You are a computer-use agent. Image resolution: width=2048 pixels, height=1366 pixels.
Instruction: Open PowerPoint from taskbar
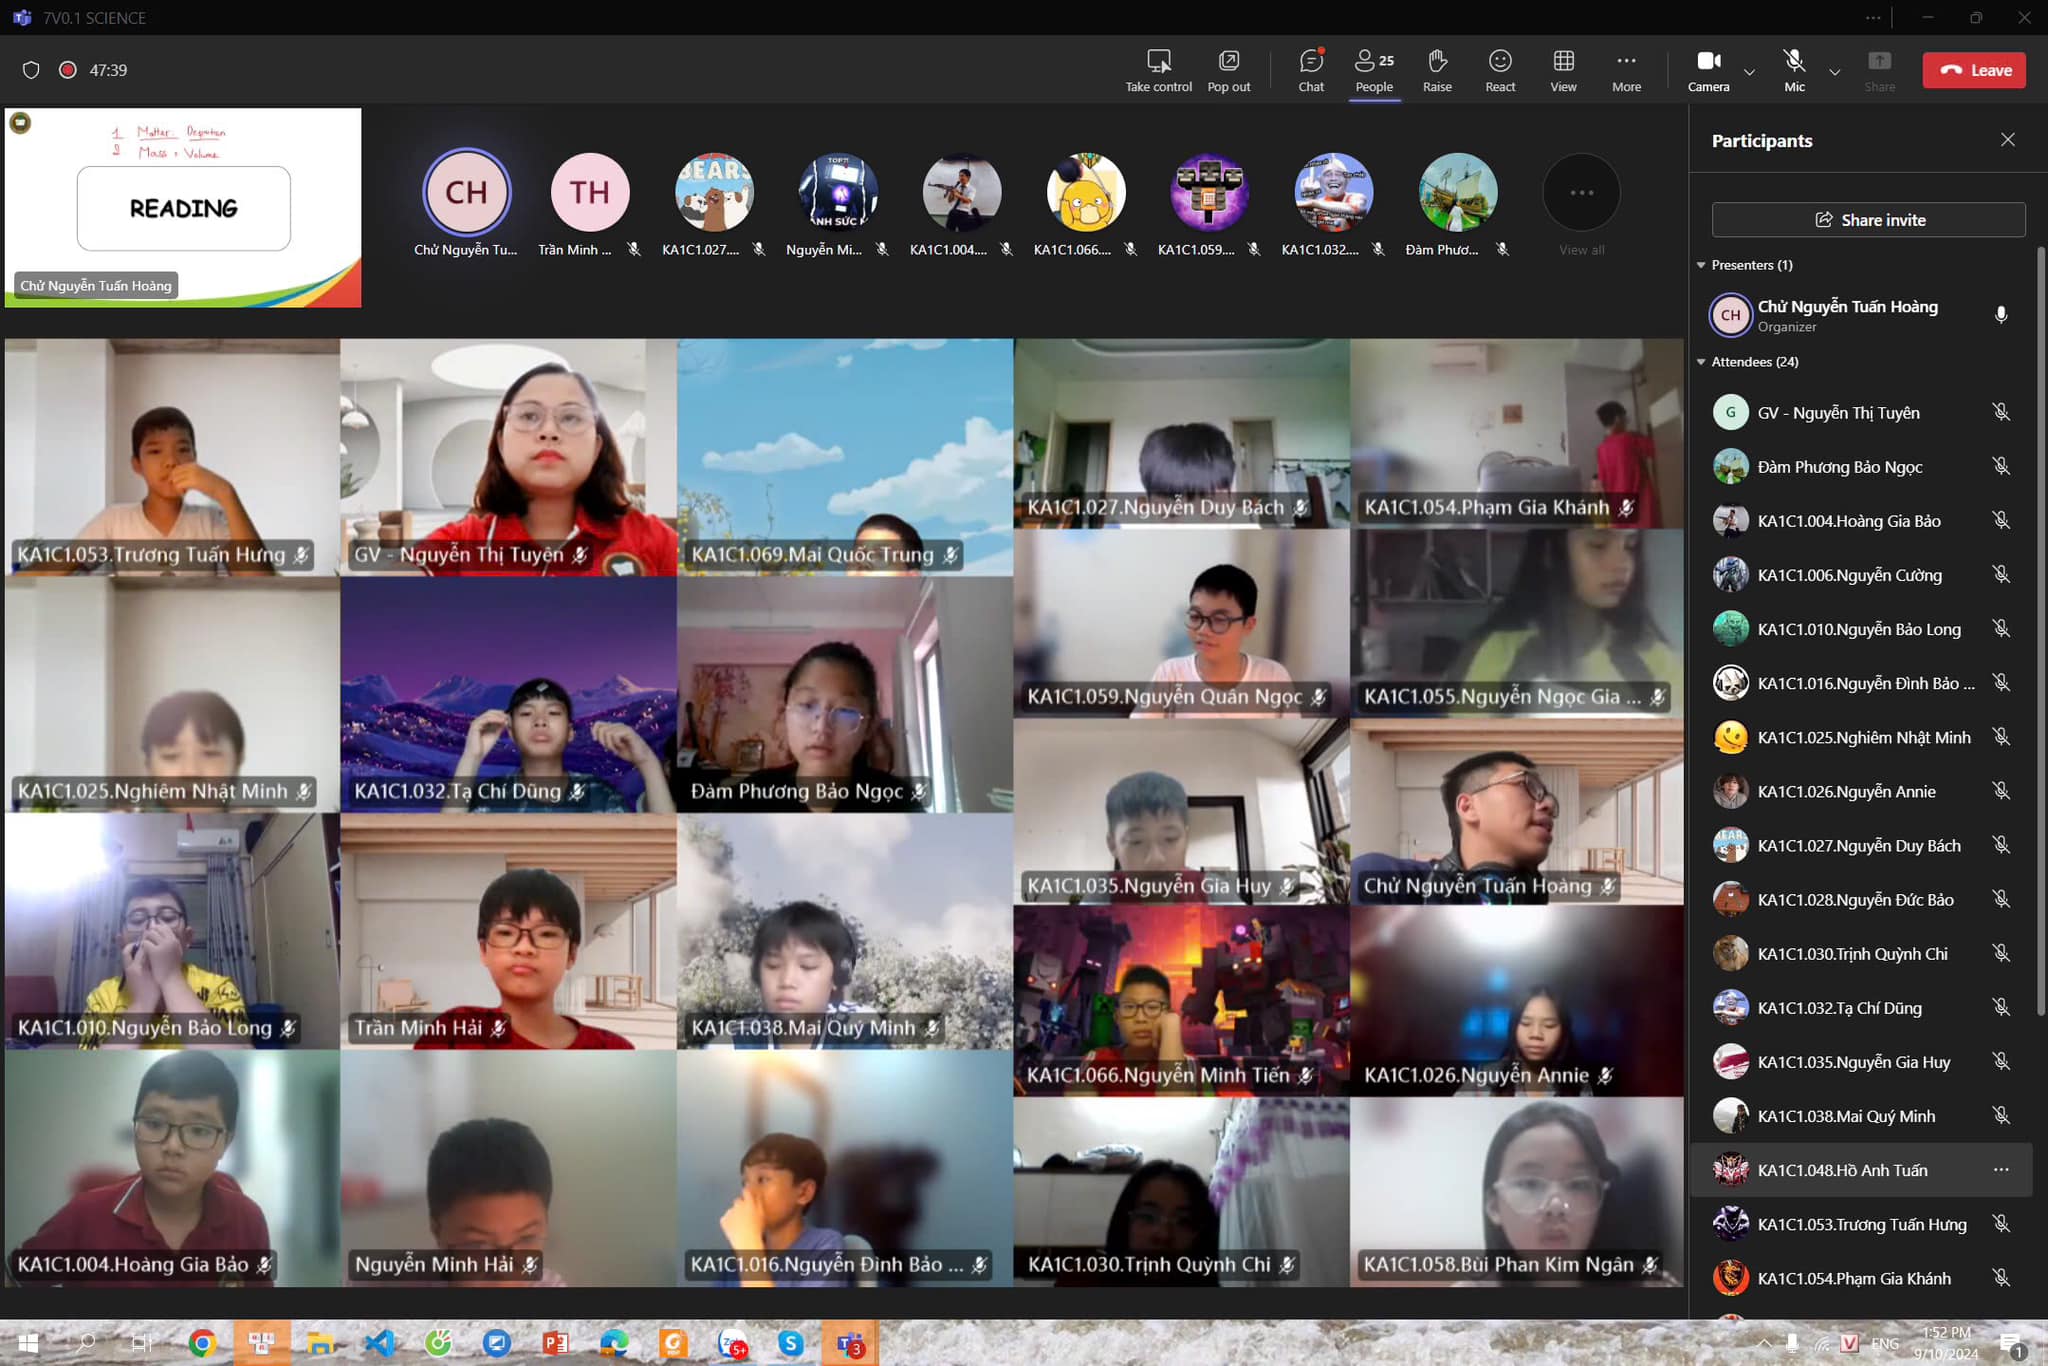[555, 1343]
